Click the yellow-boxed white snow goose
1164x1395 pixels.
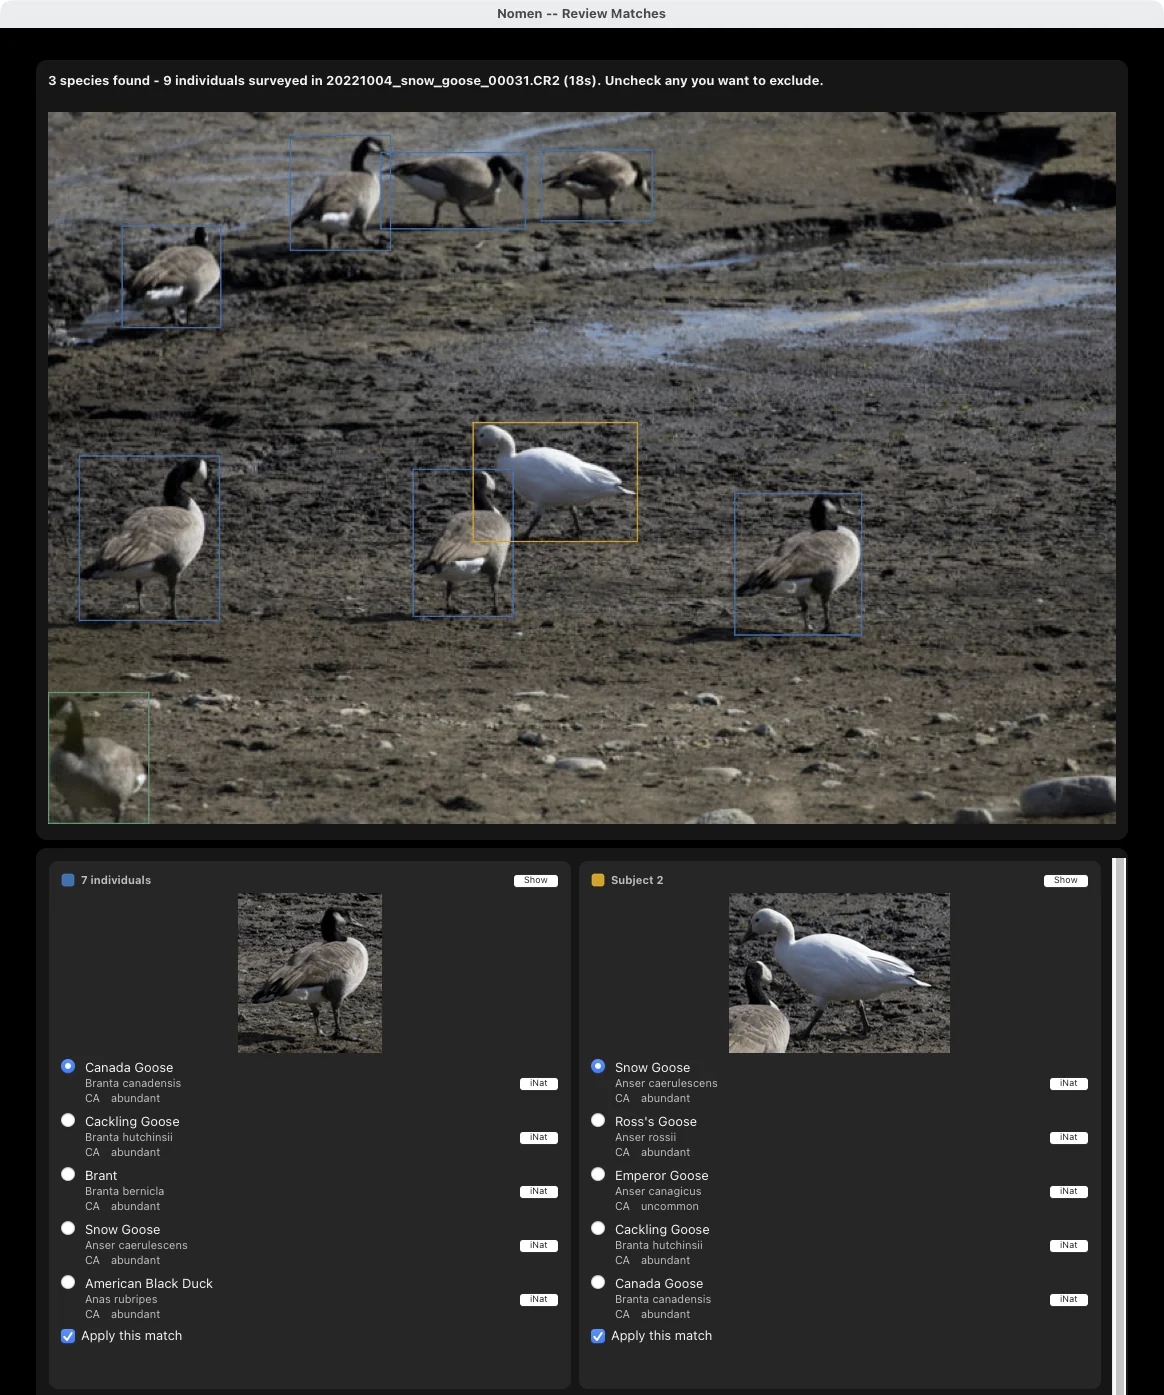[555, 482]
